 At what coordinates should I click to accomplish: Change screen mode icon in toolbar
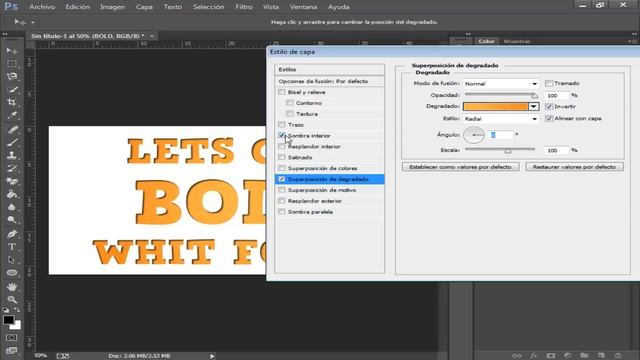coord(11,351)
